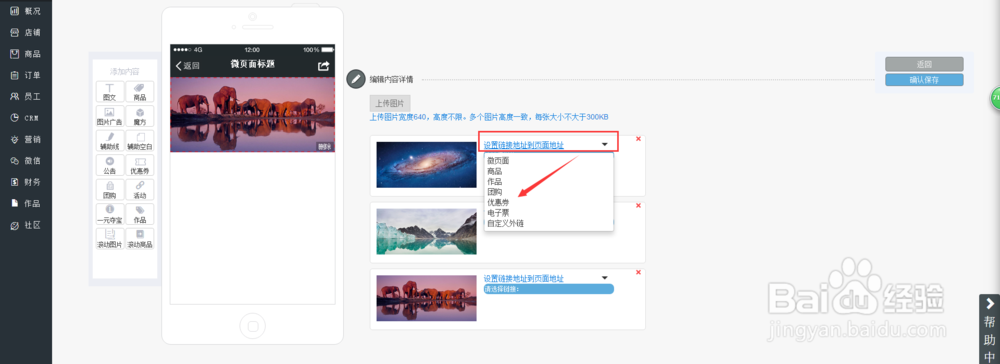Open 社区 community in the sidebar
Viewport: 1000px width, 364px height.
pyautogui.click(x=26, y=225)
